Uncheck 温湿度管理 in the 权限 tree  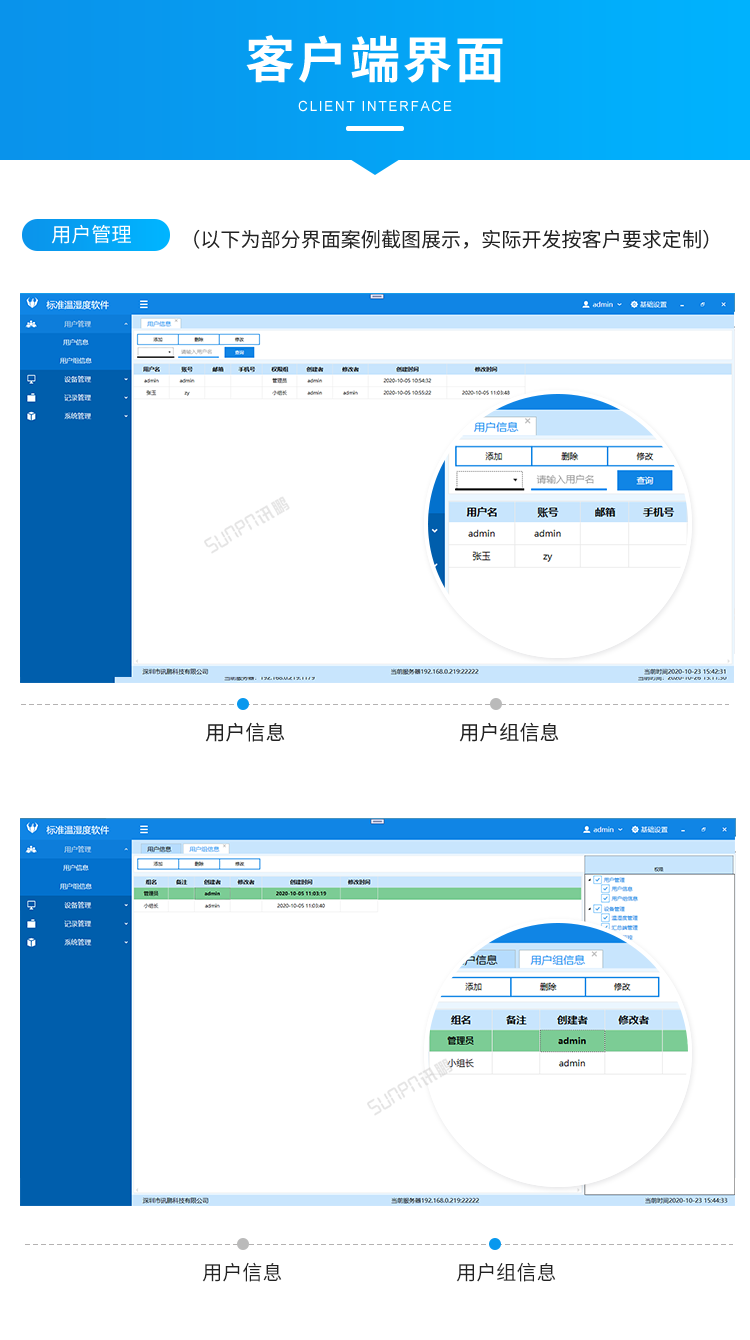click(605, 917)
